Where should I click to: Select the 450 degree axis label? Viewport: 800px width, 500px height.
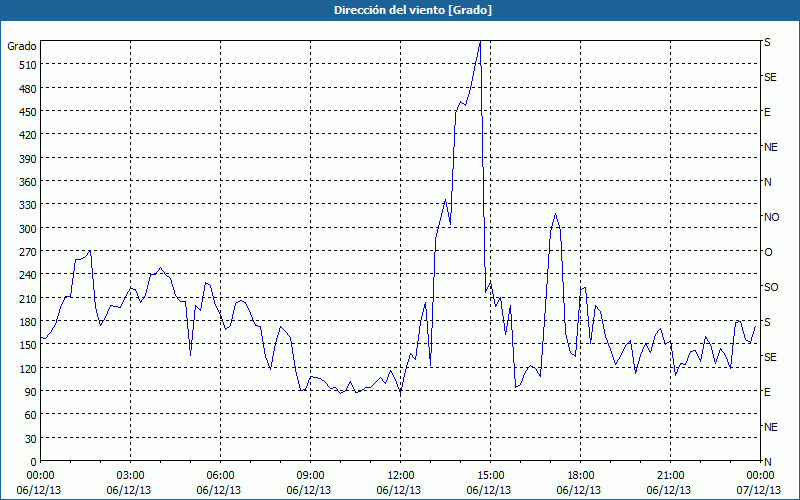[28, 112]
